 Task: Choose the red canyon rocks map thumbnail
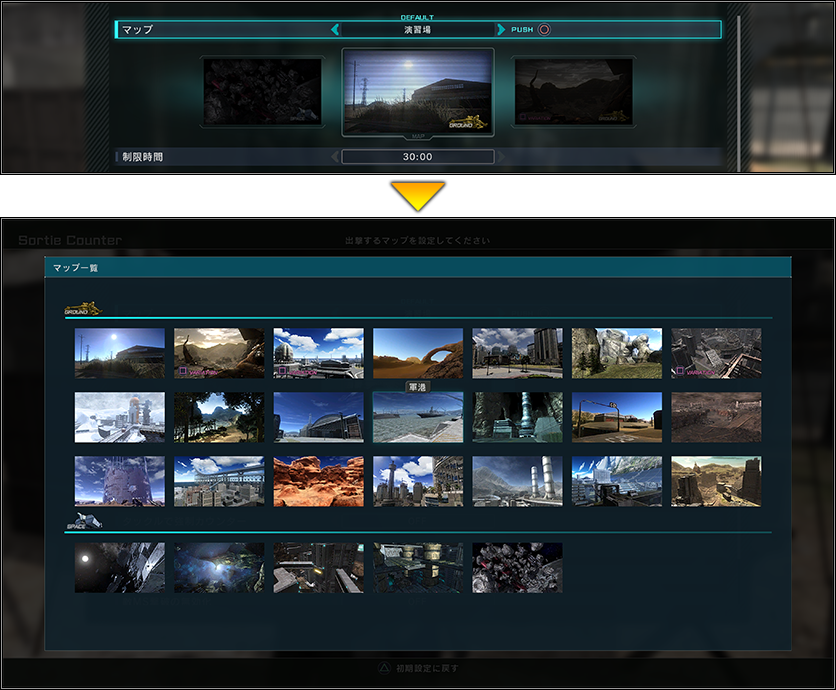319,481
